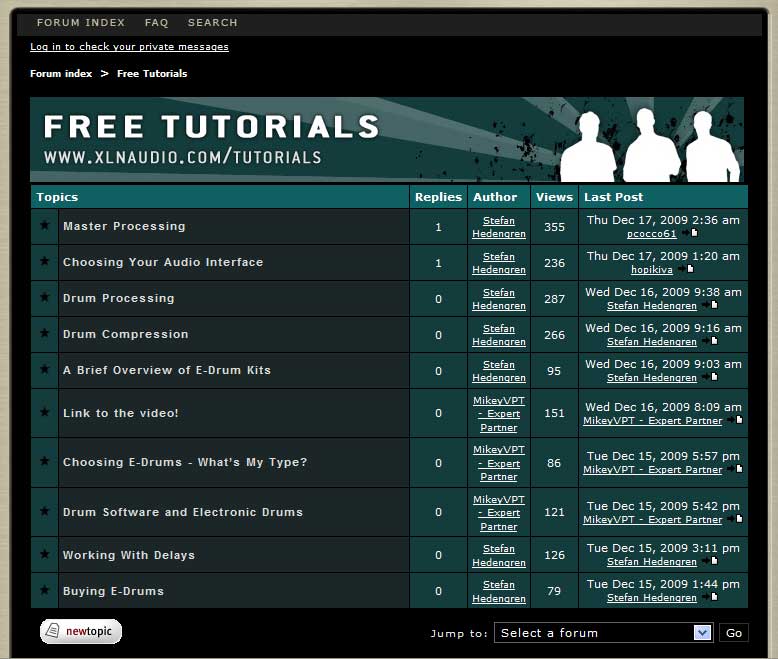
Task: Open Drum Software and Electronic Drums topic
Action: pos(183,512)
